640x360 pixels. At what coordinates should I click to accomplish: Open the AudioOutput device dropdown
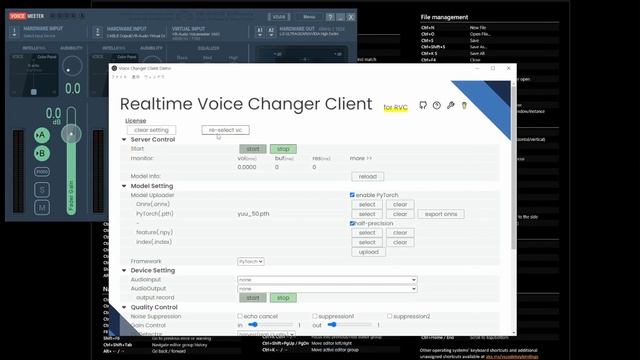[x=327, y=289]
